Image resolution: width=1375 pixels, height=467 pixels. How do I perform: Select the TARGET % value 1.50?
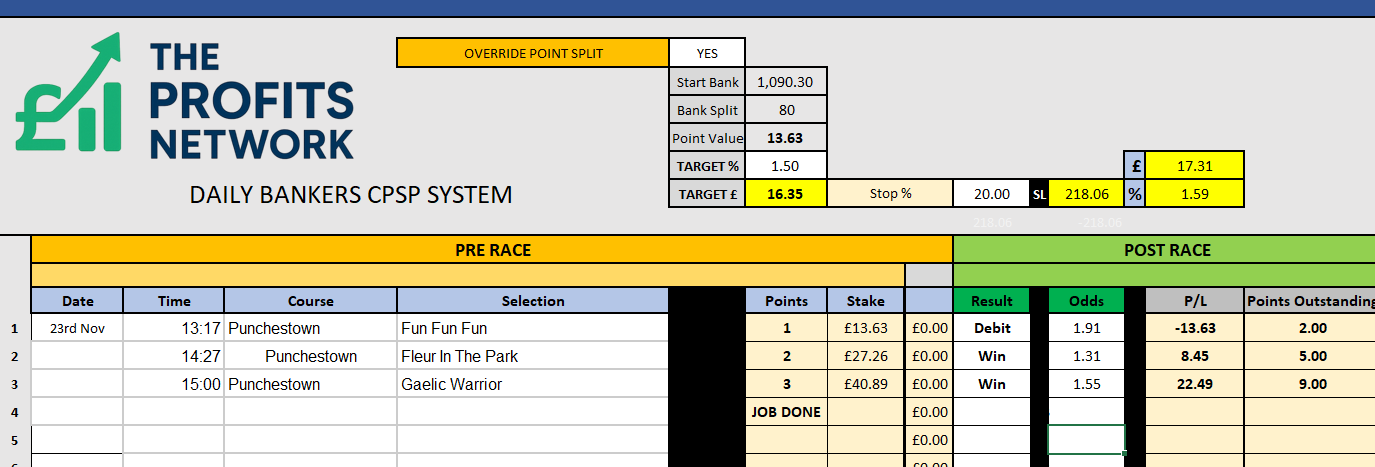[x=785, y=166]
